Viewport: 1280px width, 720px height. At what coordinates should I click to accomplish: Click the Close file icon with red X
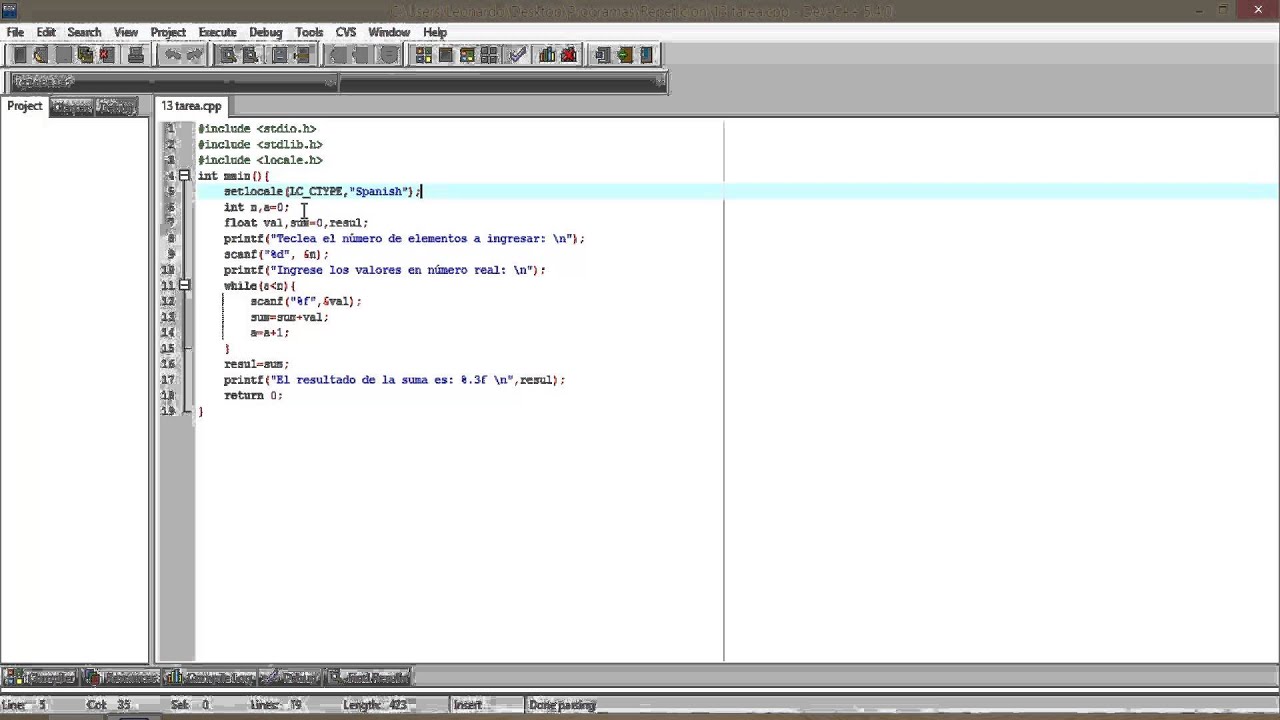(x=108, y=55)
